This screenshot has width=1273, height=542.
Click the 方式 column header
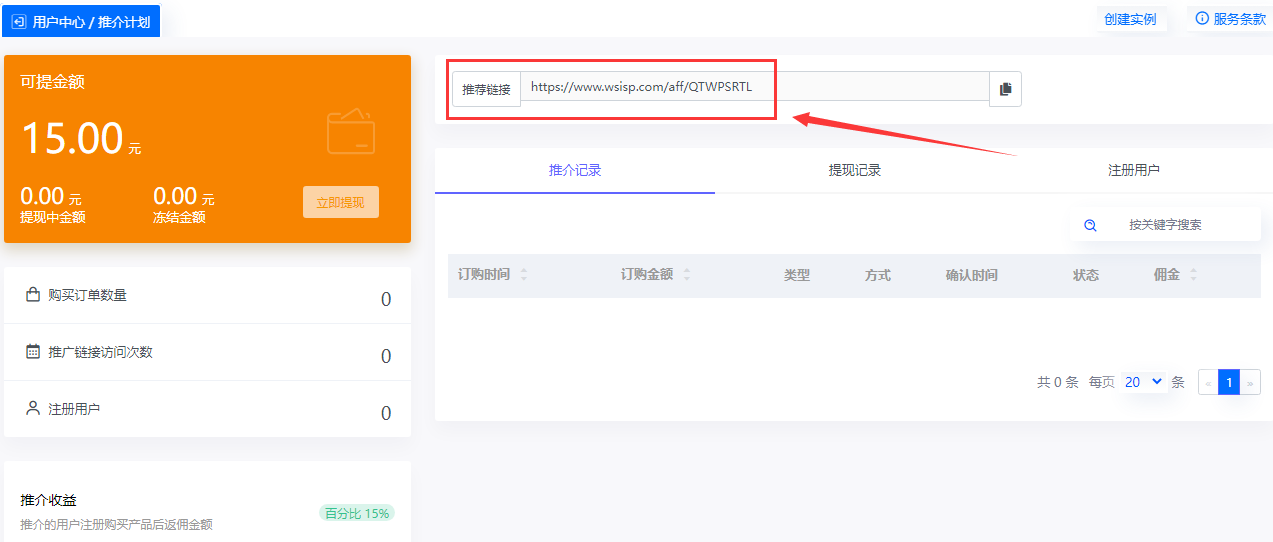(878, 275)
